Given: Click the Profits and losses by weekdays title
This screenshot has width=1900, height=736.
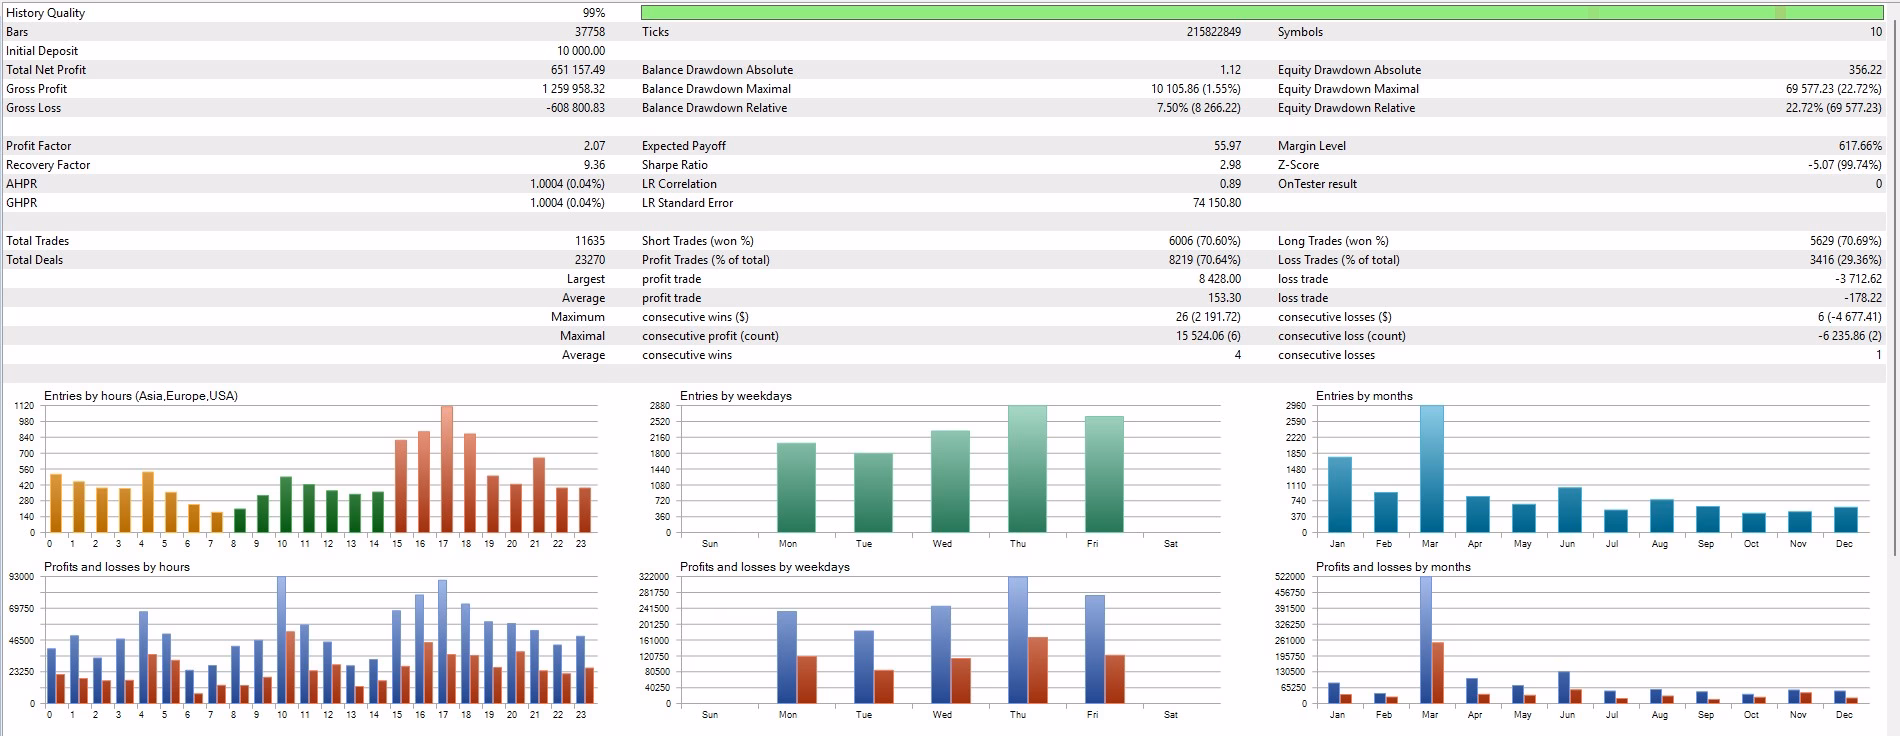Looking at the screenshot, I should (764, 567).
